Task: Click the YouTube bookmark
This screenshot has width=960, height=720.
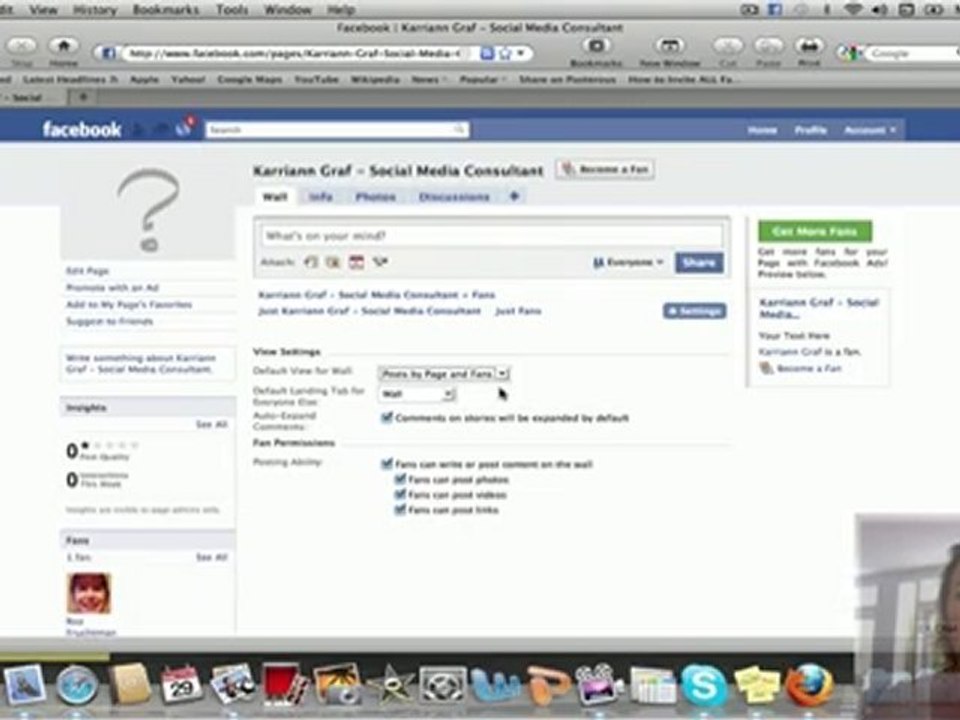Action: (316, 80)
